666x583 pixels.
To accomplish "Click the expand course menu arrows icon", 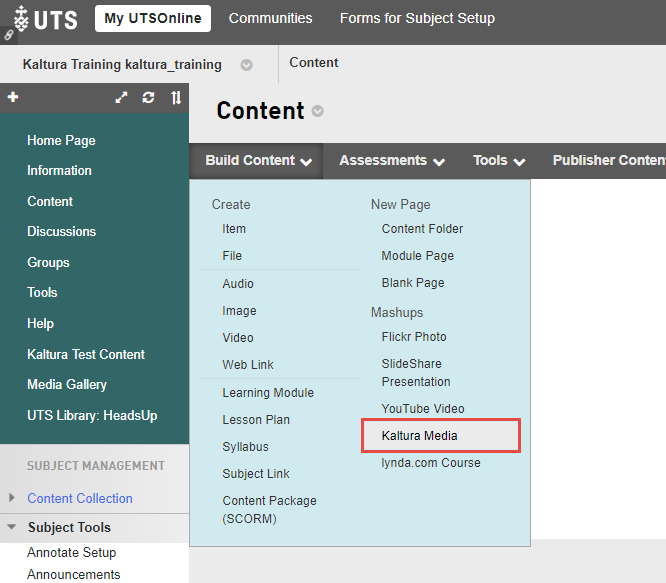I will click(121, 97).
